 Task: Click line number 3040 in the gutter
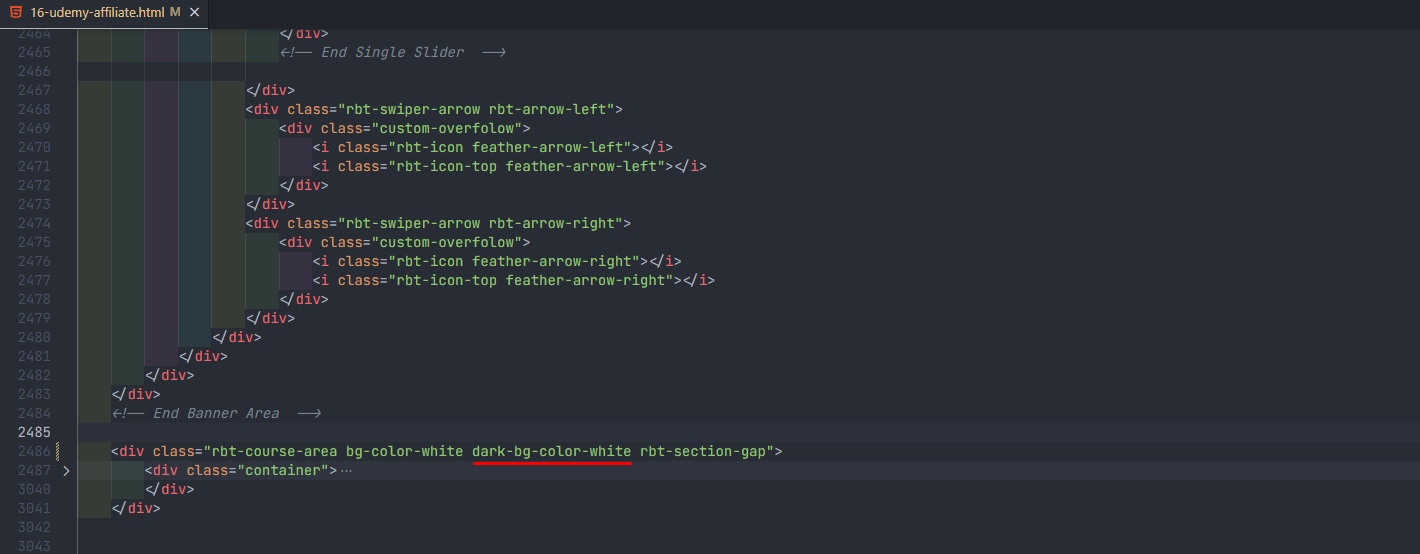[x=34, y=490]
